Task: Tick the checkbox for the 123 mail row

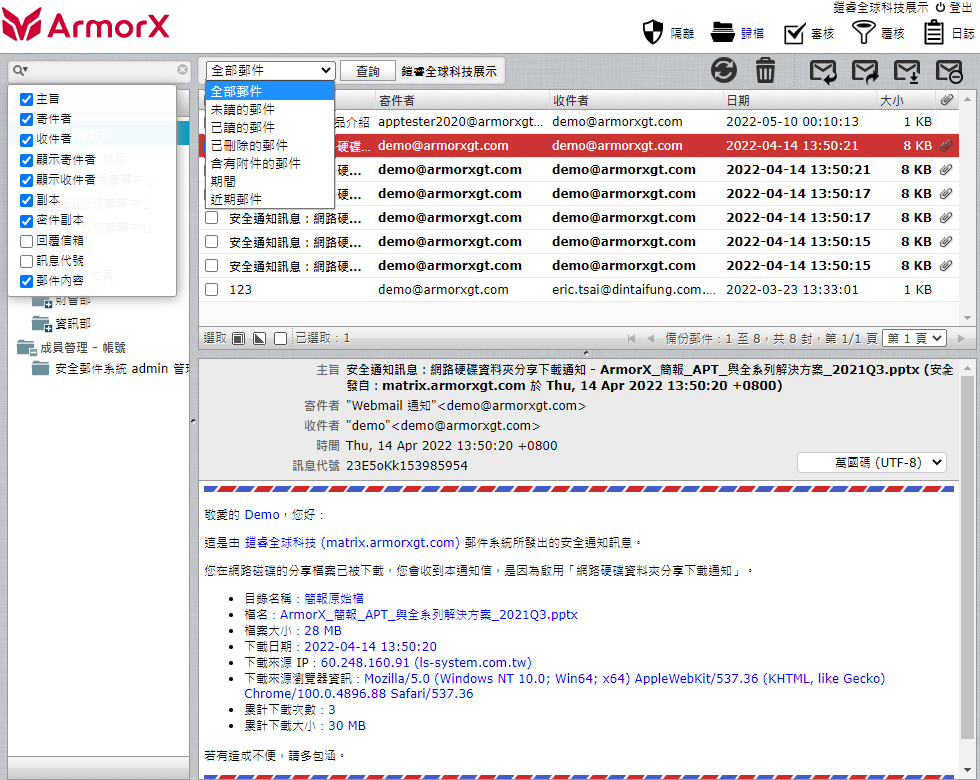Action: (212, 289)
